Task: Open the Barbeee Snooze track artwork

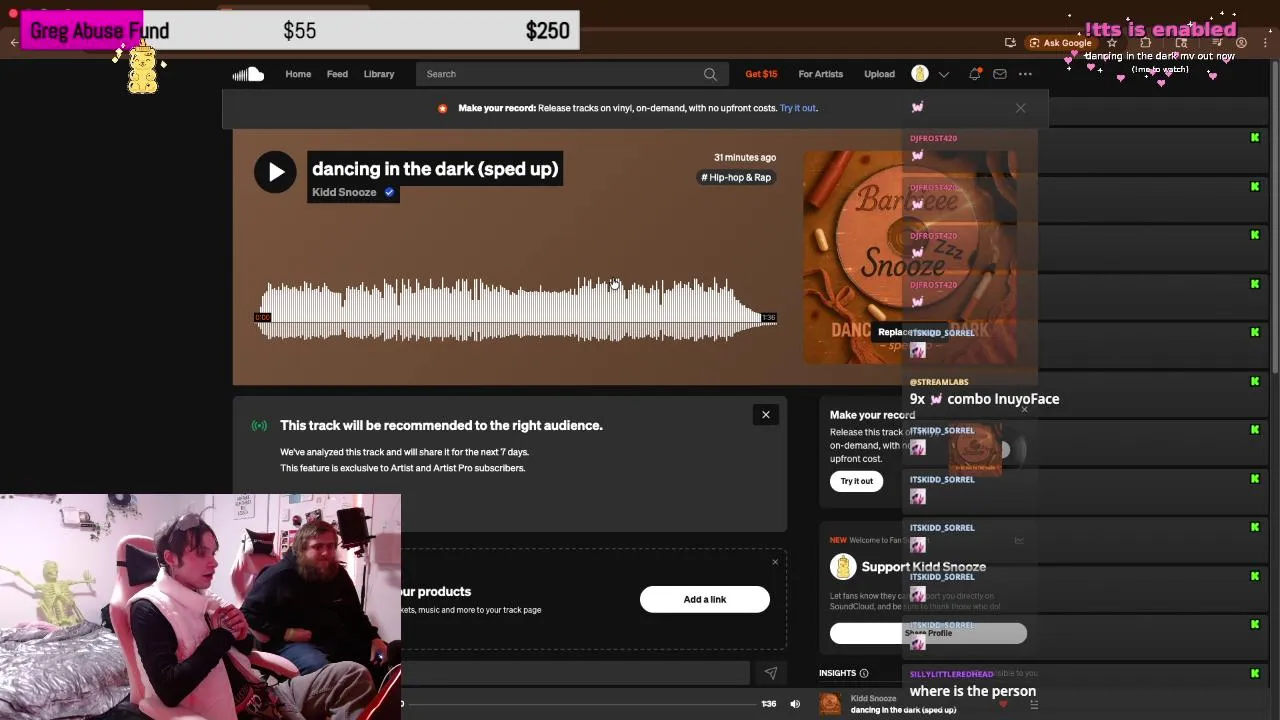Action: tap(910, 257)
